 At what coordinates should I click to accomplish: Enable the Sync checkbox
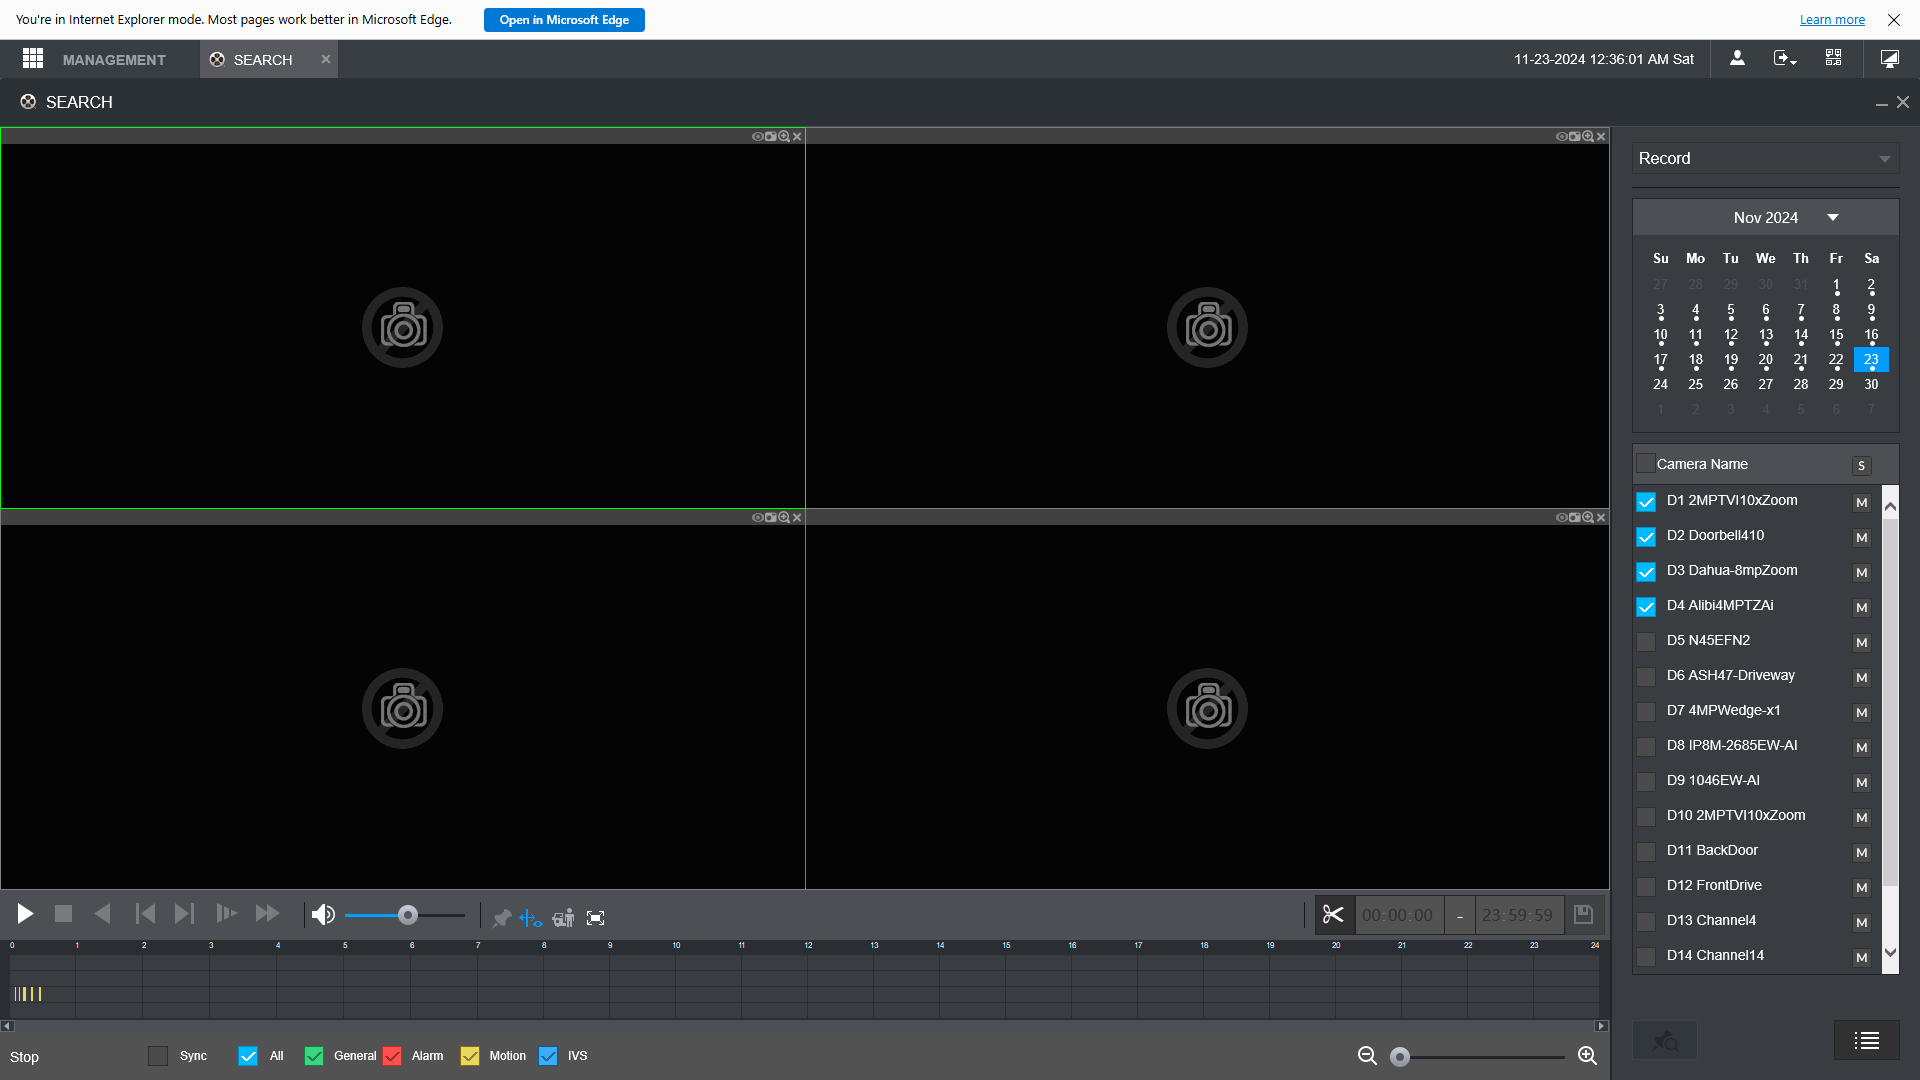158,1056
